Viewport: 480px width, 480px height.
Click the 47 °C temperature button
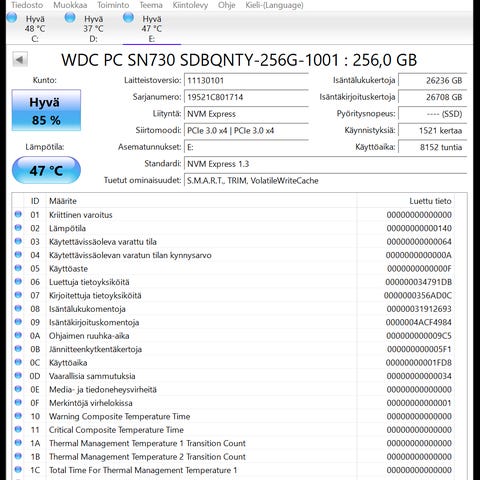click(46, 170)
